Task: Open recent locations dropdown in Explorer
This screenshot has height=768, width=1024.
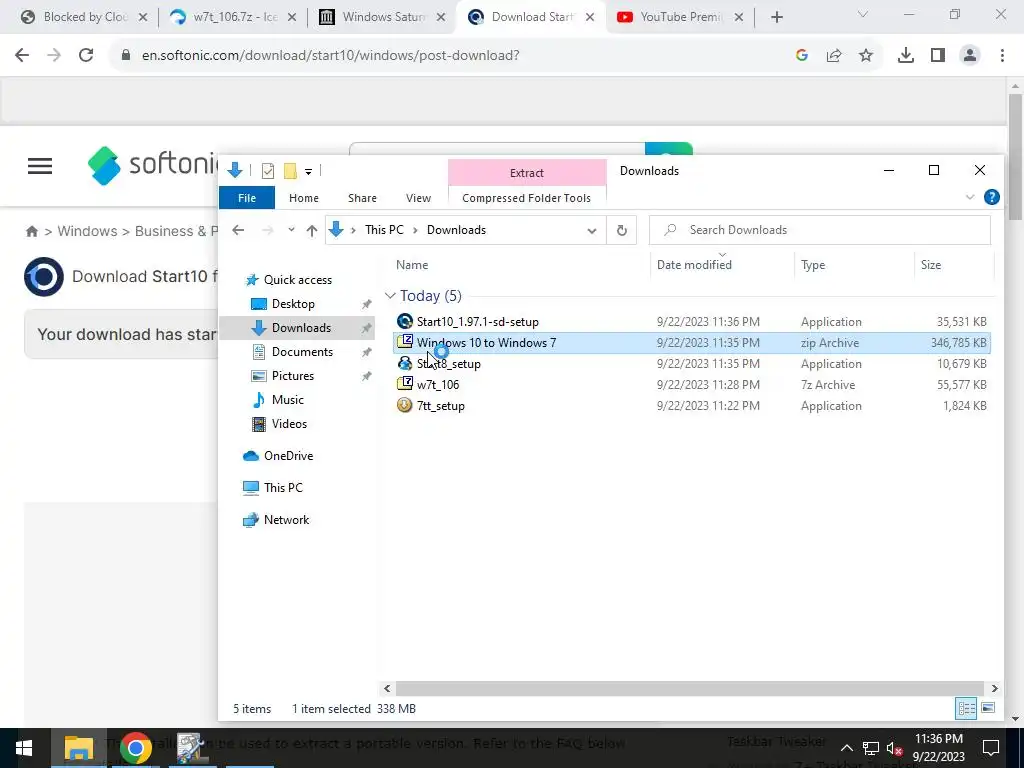Action: pos(291,230)
